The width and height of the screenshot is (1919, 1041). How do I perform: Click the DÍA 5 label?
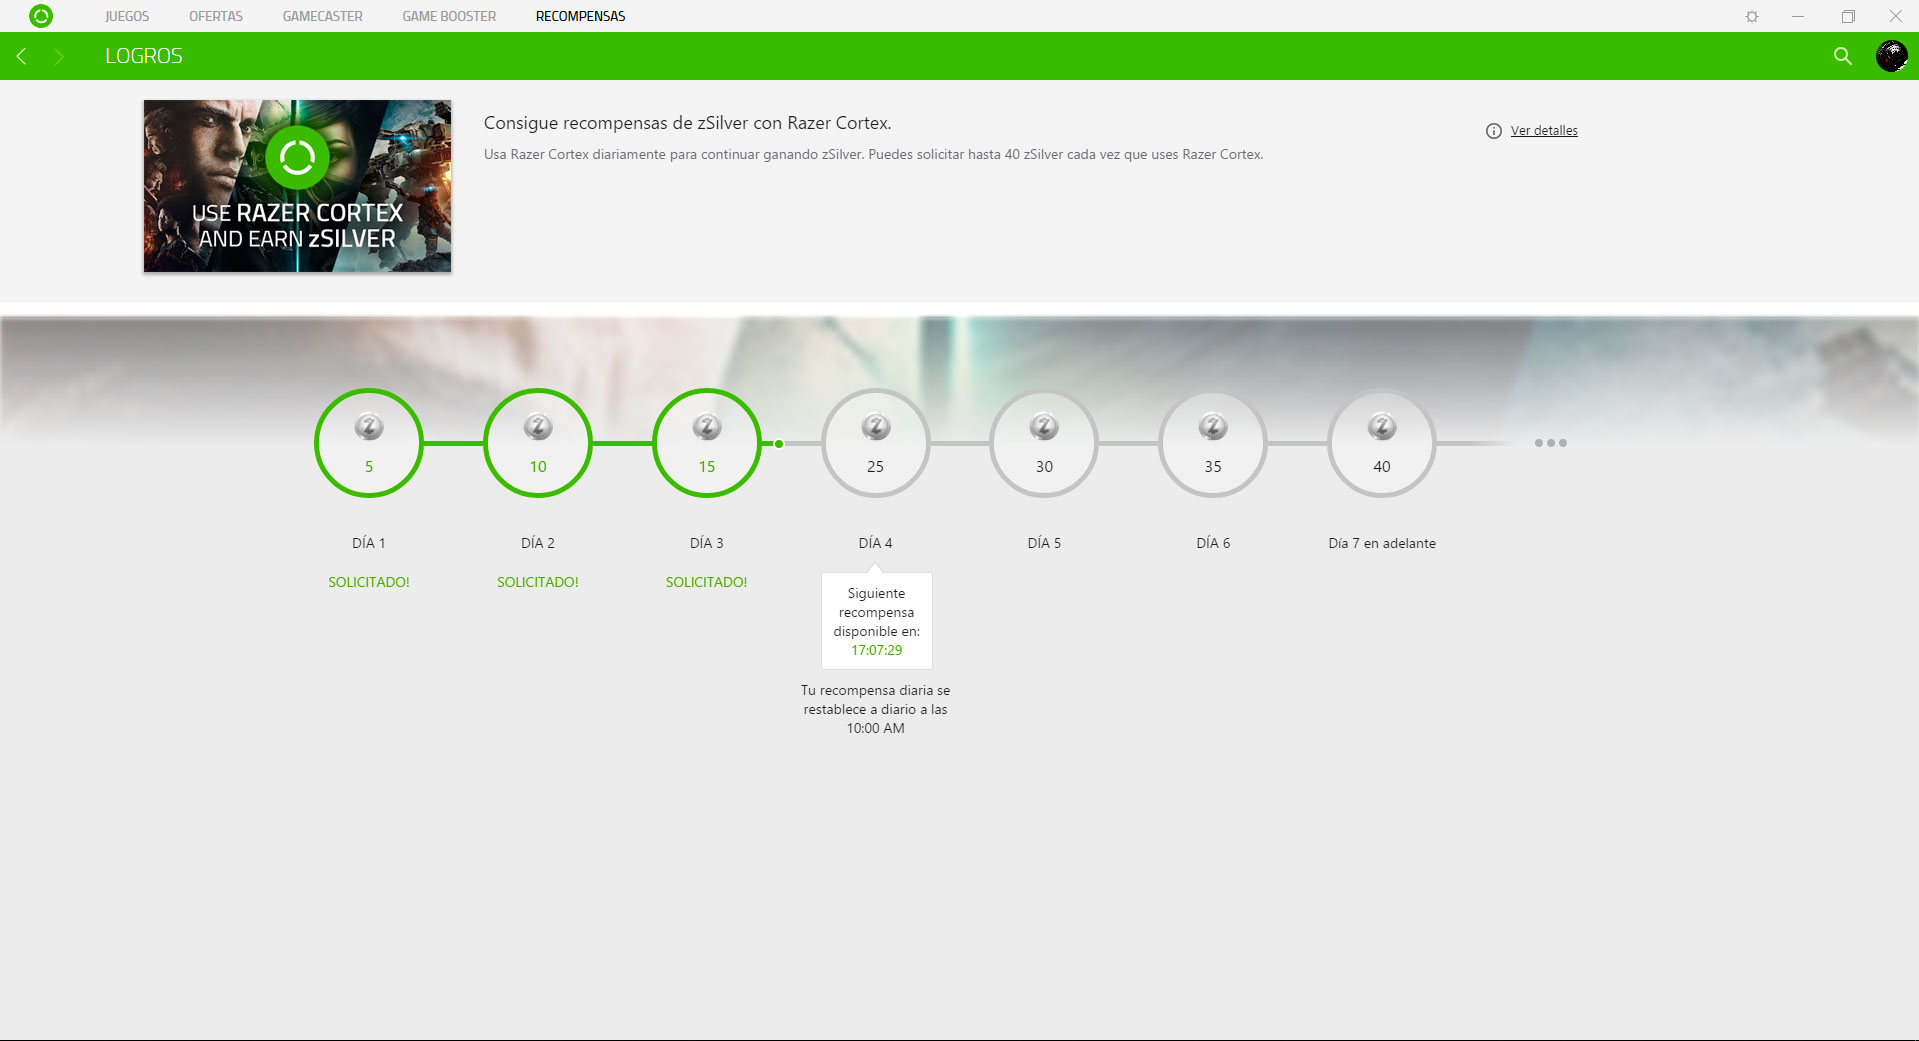(1044, 543)
